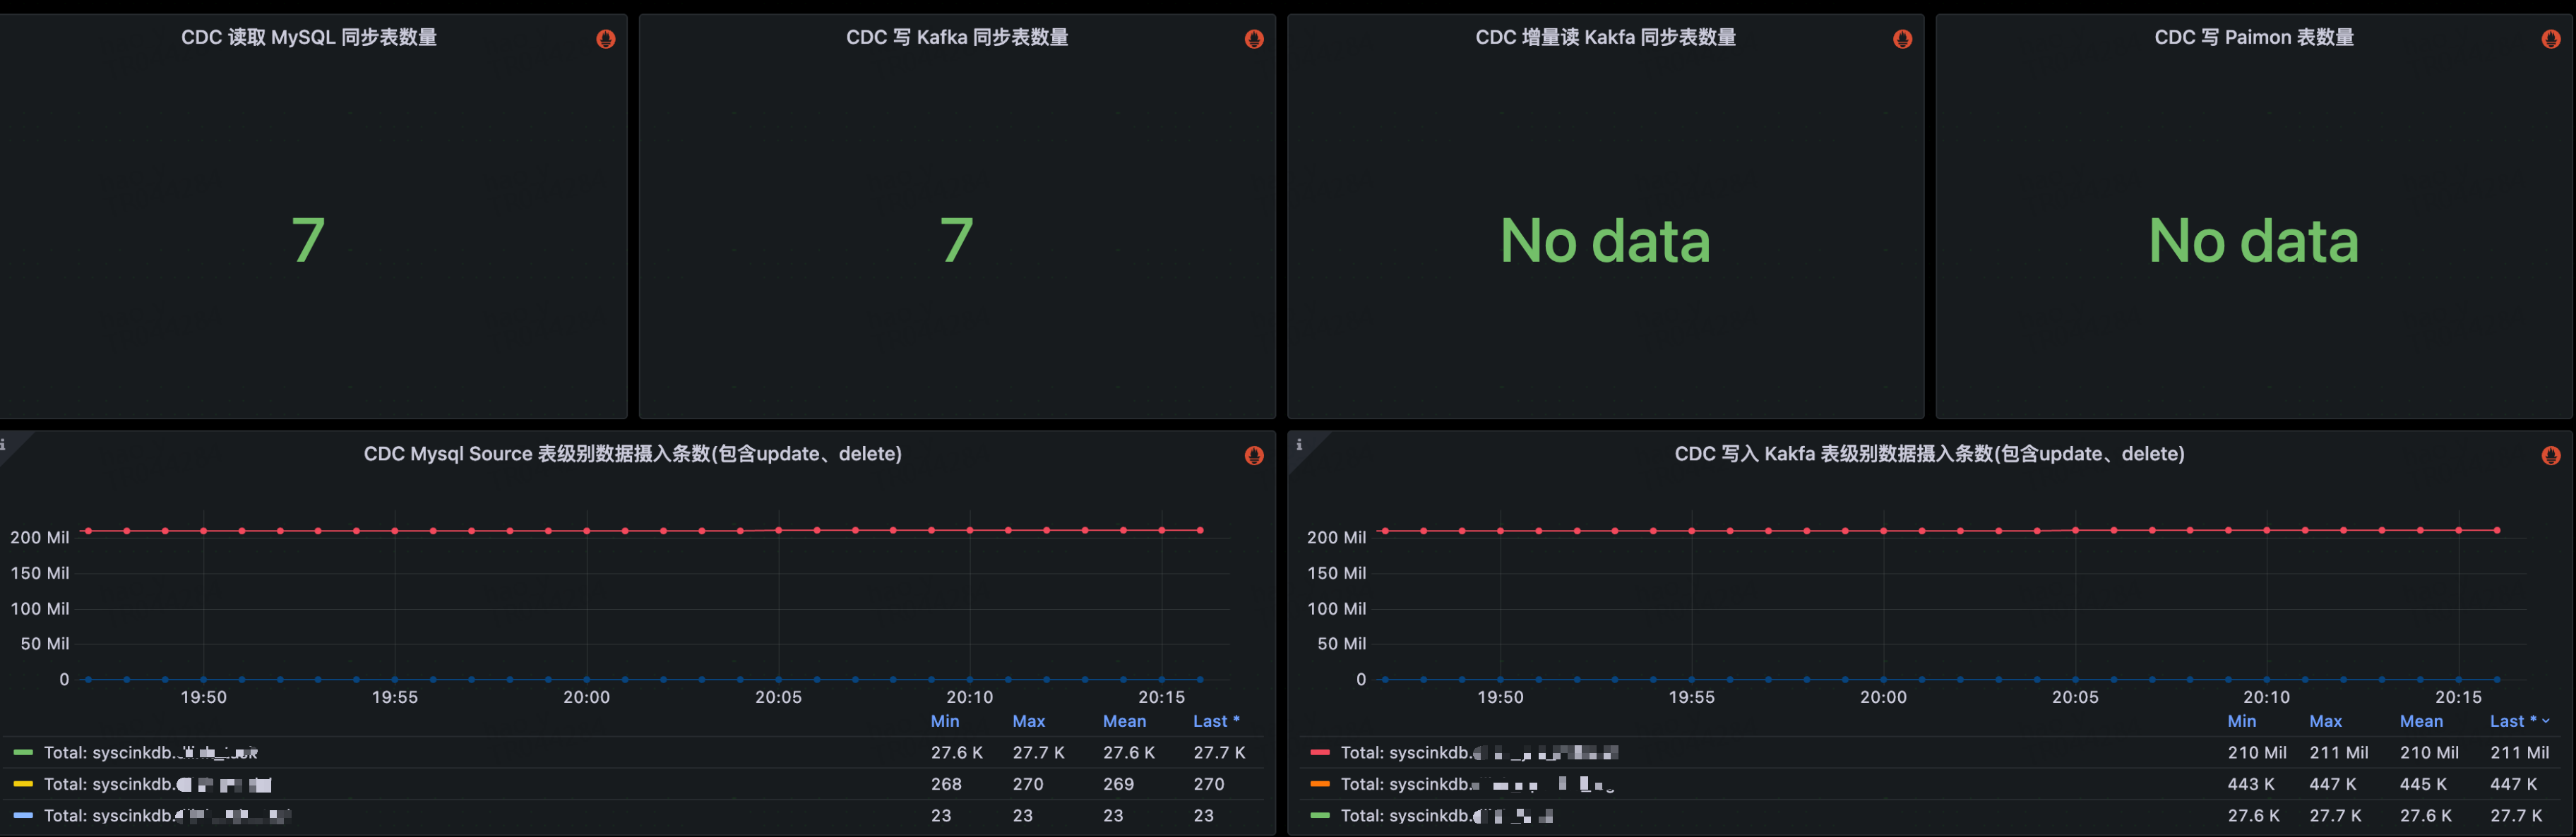Sort MySQL Source legend by Max column

pyautogui.click(x=1028, y=721)
